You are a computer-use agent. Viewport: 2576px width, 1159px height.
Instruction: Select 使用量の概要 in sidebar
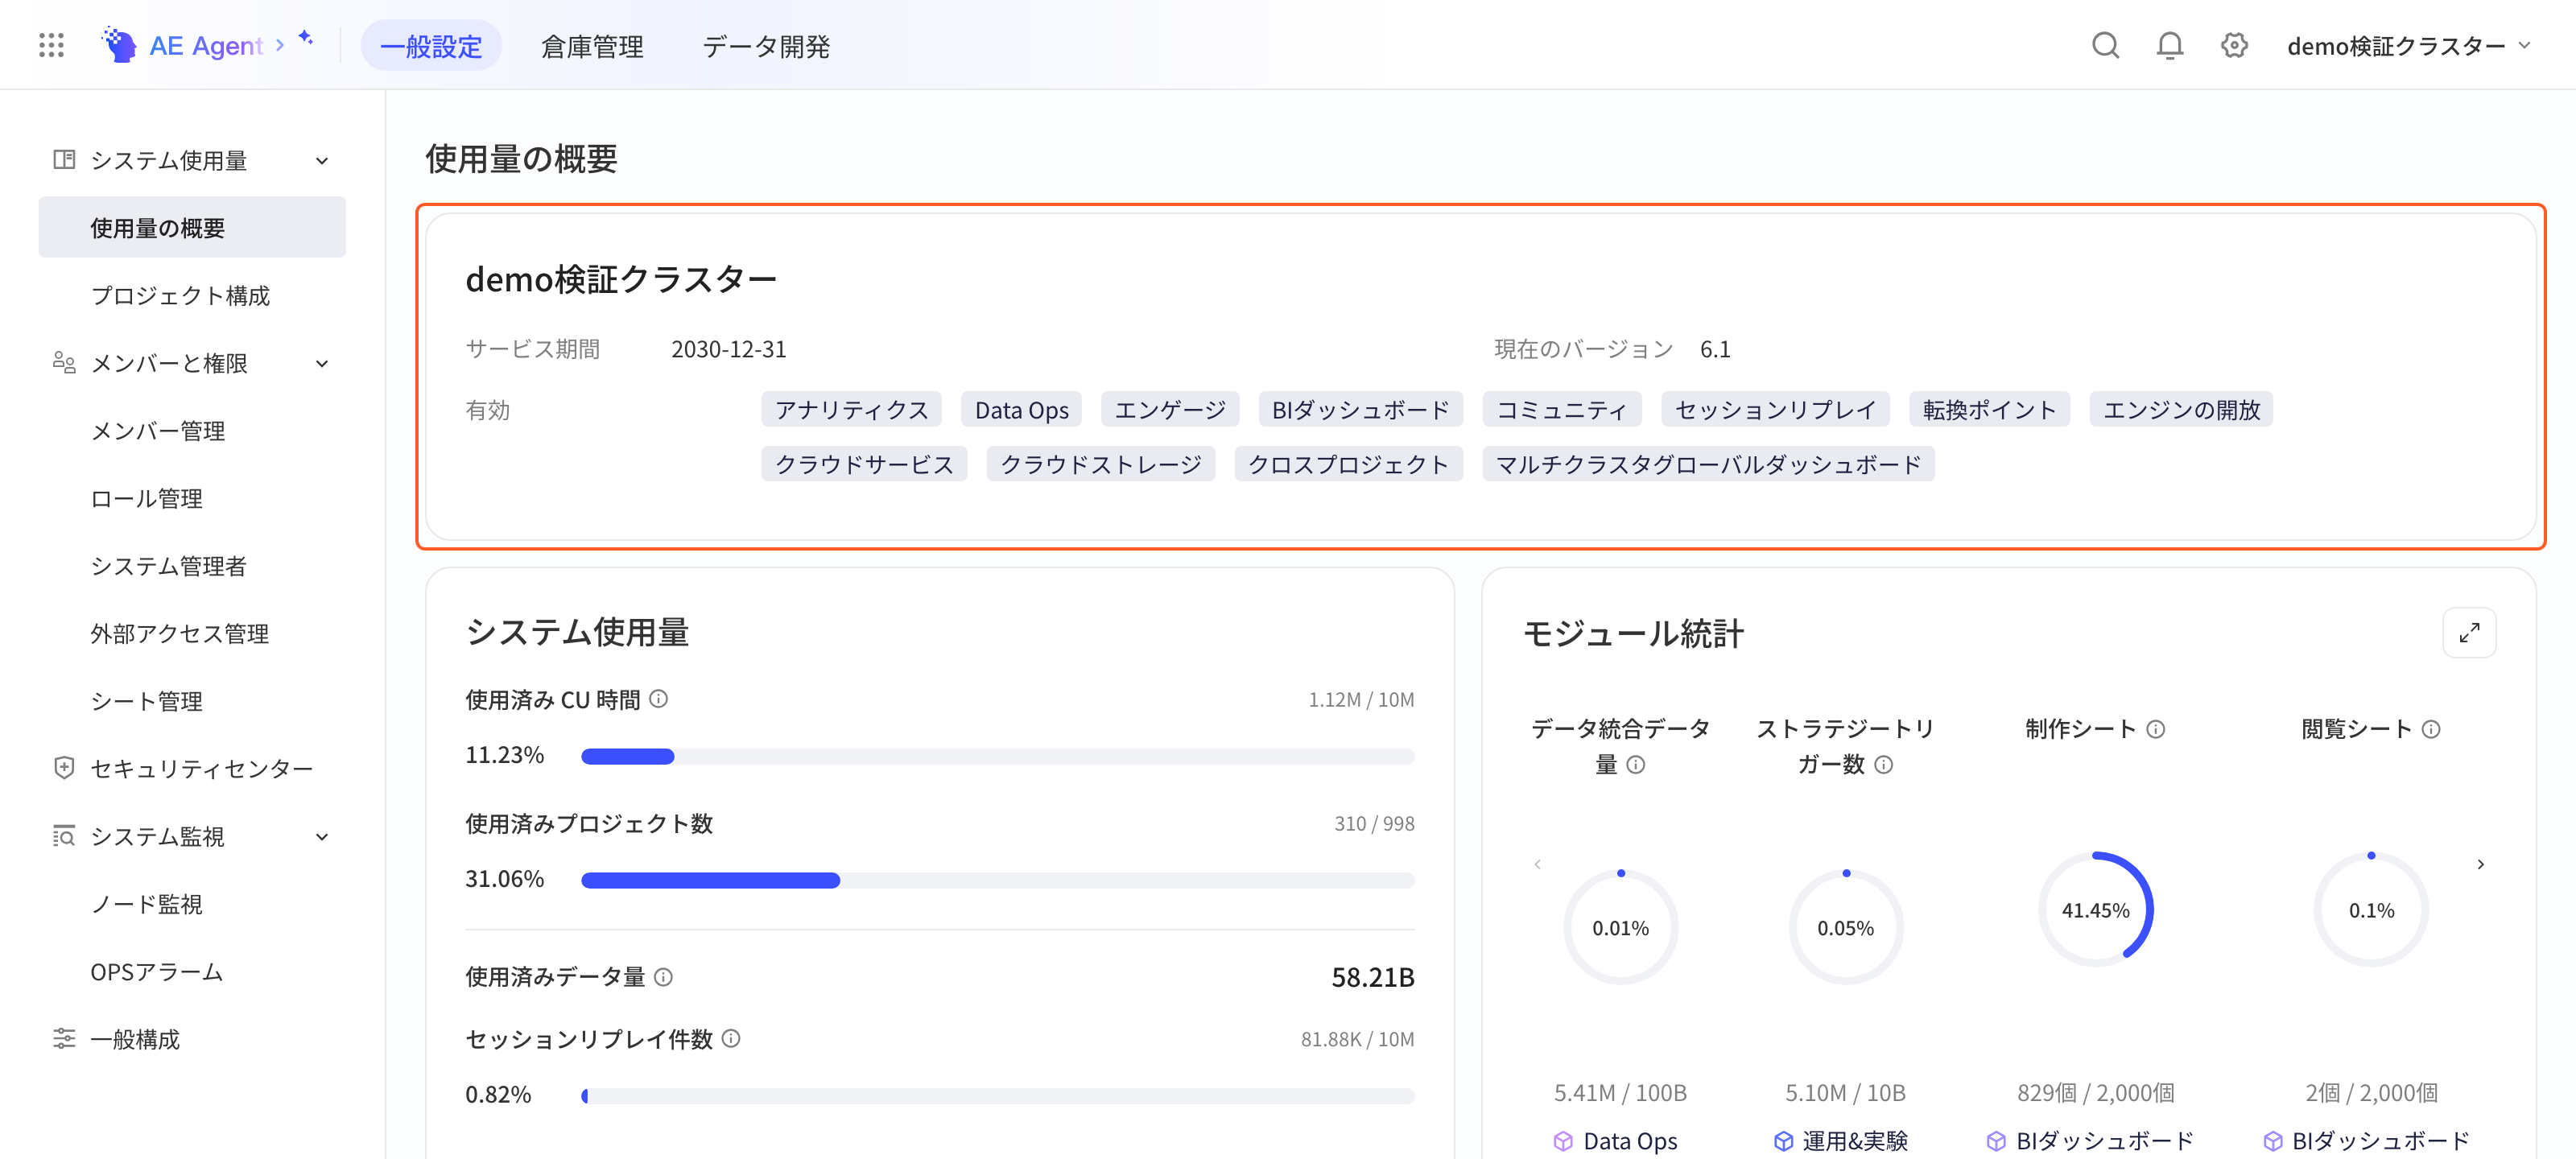coord(192,228)
